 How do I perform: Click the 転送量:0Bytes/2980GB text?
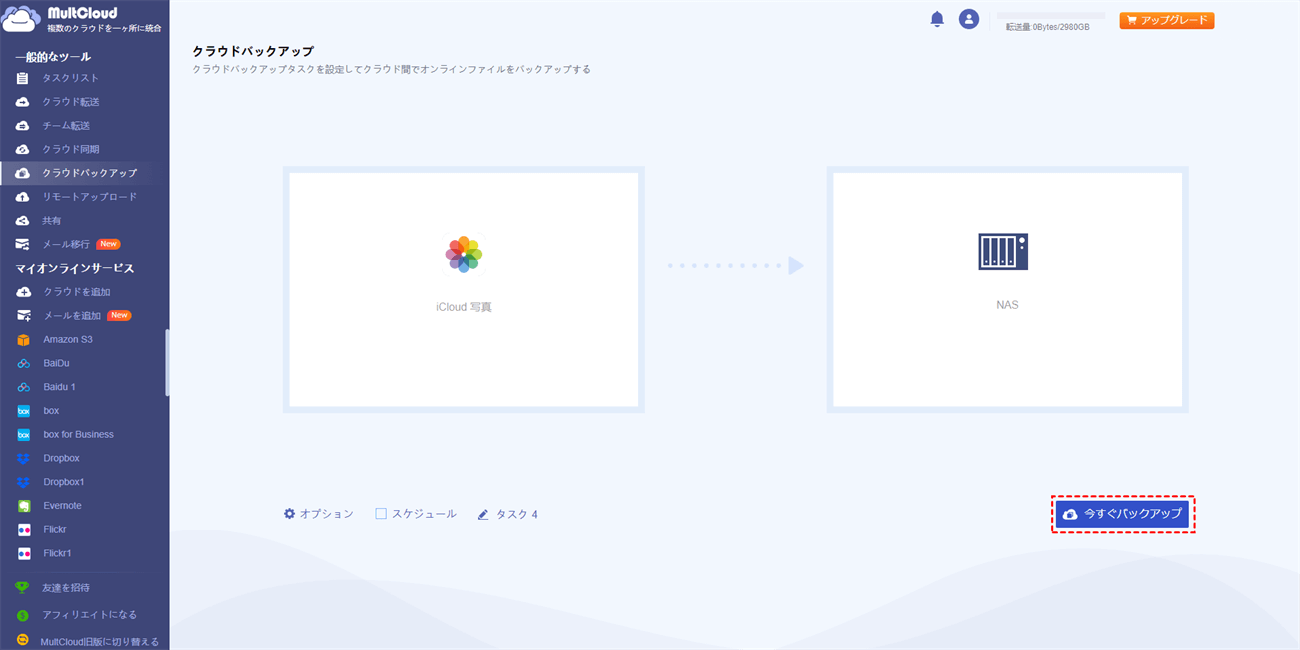pyautogui.click(x=1047, y=27)
